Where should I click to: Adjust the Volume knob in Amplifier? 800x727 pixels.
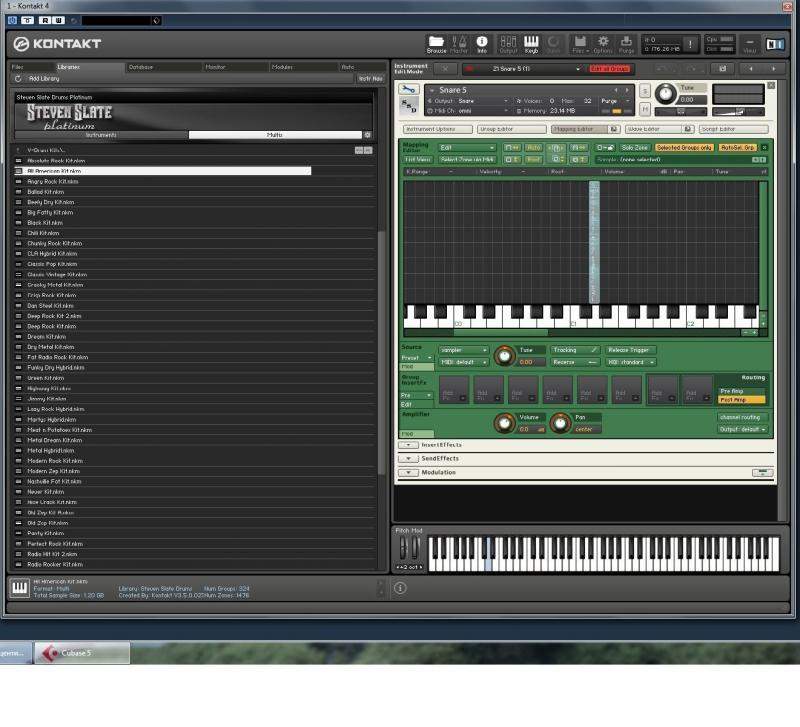[503, 423]
